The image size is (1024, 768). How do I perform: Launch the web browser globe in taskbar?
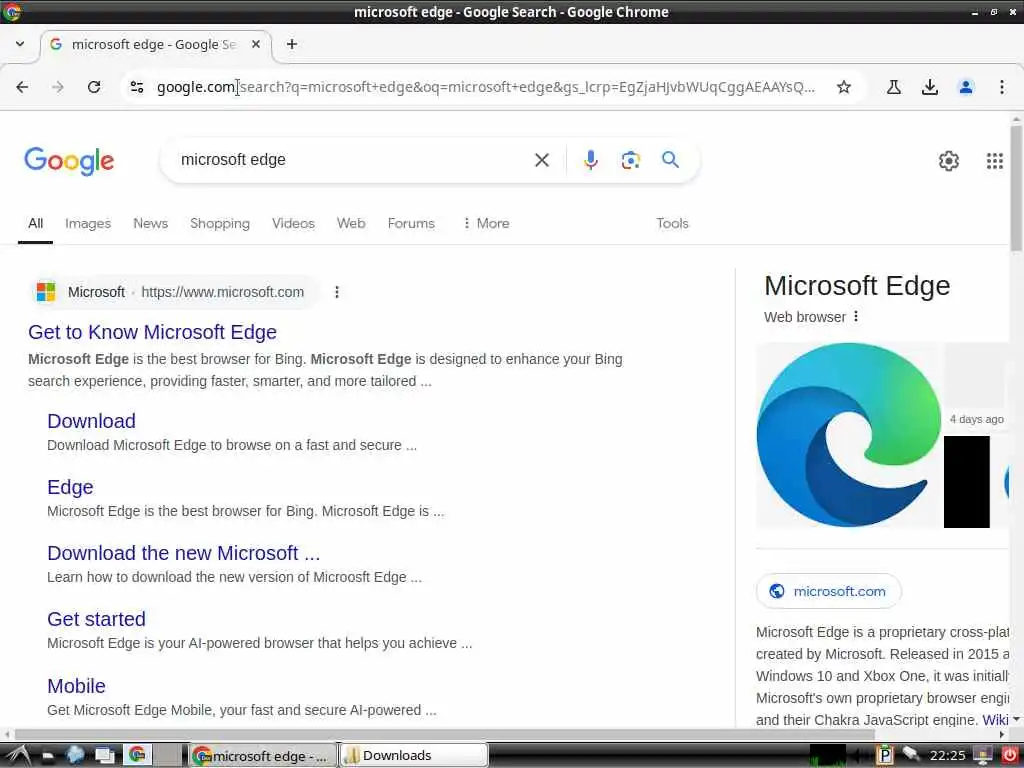76,756
